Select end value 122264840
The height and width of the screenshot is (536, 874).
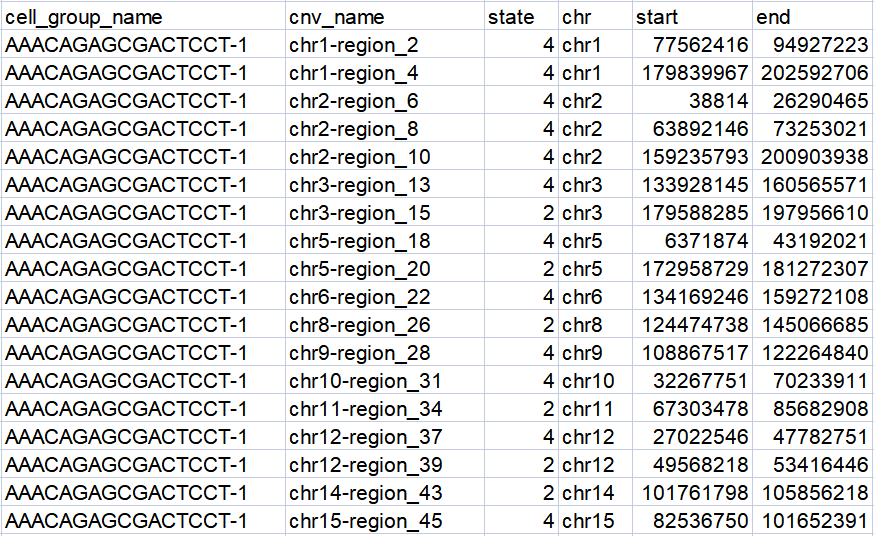(813, 352)
